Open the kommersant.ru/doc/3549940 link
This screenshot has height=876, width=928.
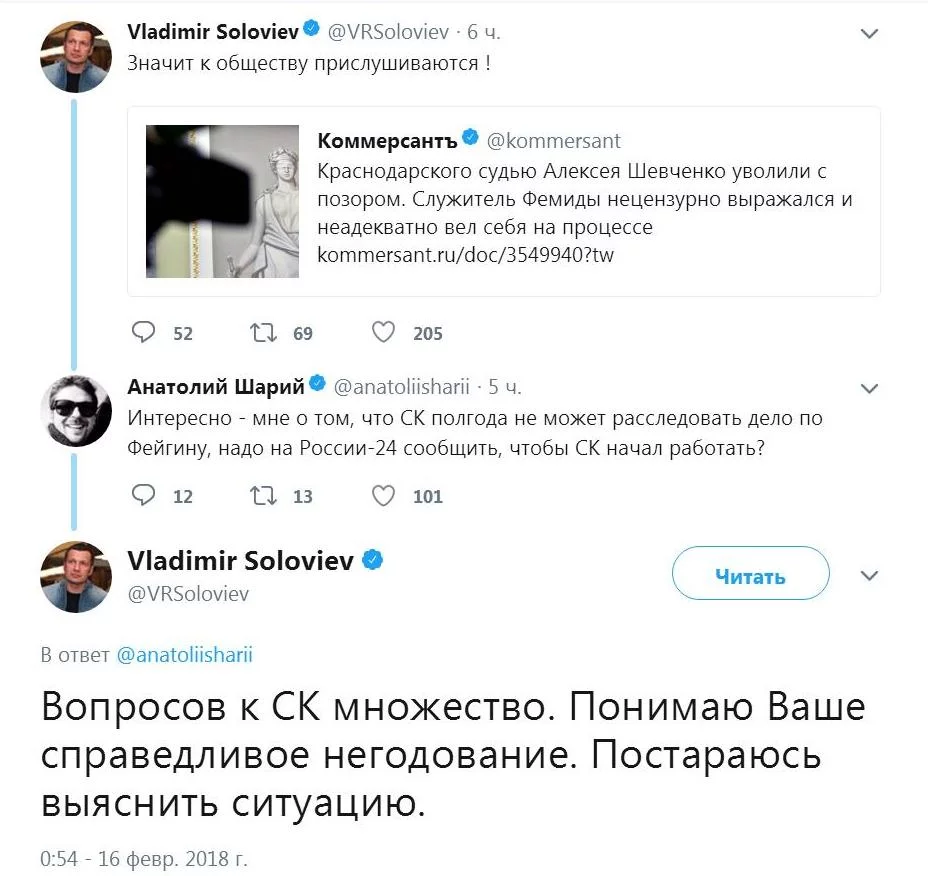pos(465,256)
